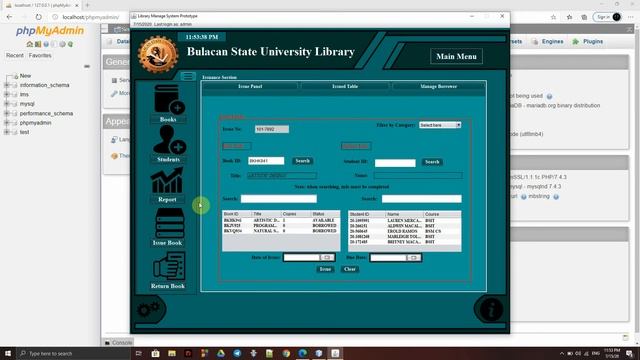Open Telegram from the taskbar
Viewport: 640px width, 360px height.
237,353
